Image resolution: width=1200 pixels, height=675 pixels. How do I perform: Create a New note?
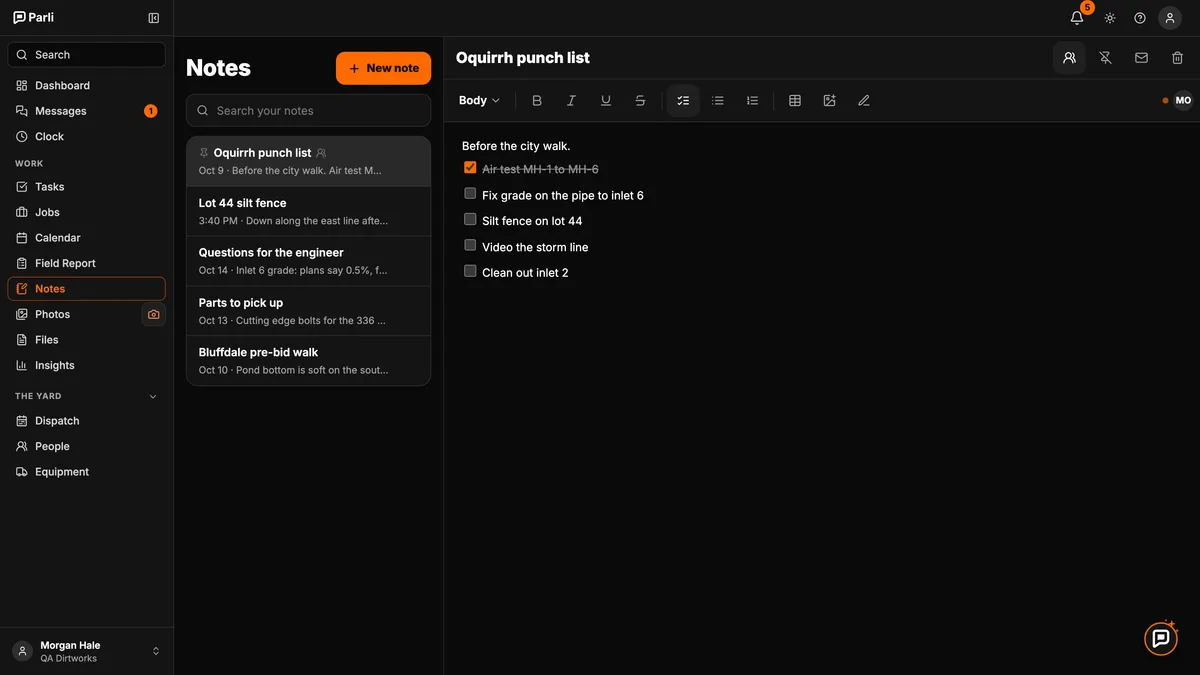(384, 68)
